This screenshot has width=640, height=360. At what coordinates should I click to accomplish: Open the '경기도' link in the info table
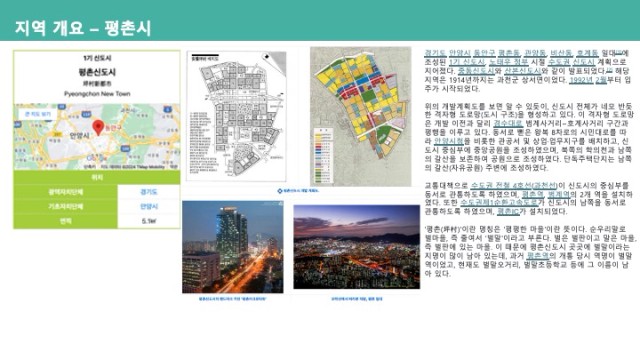tap(149, 192)
